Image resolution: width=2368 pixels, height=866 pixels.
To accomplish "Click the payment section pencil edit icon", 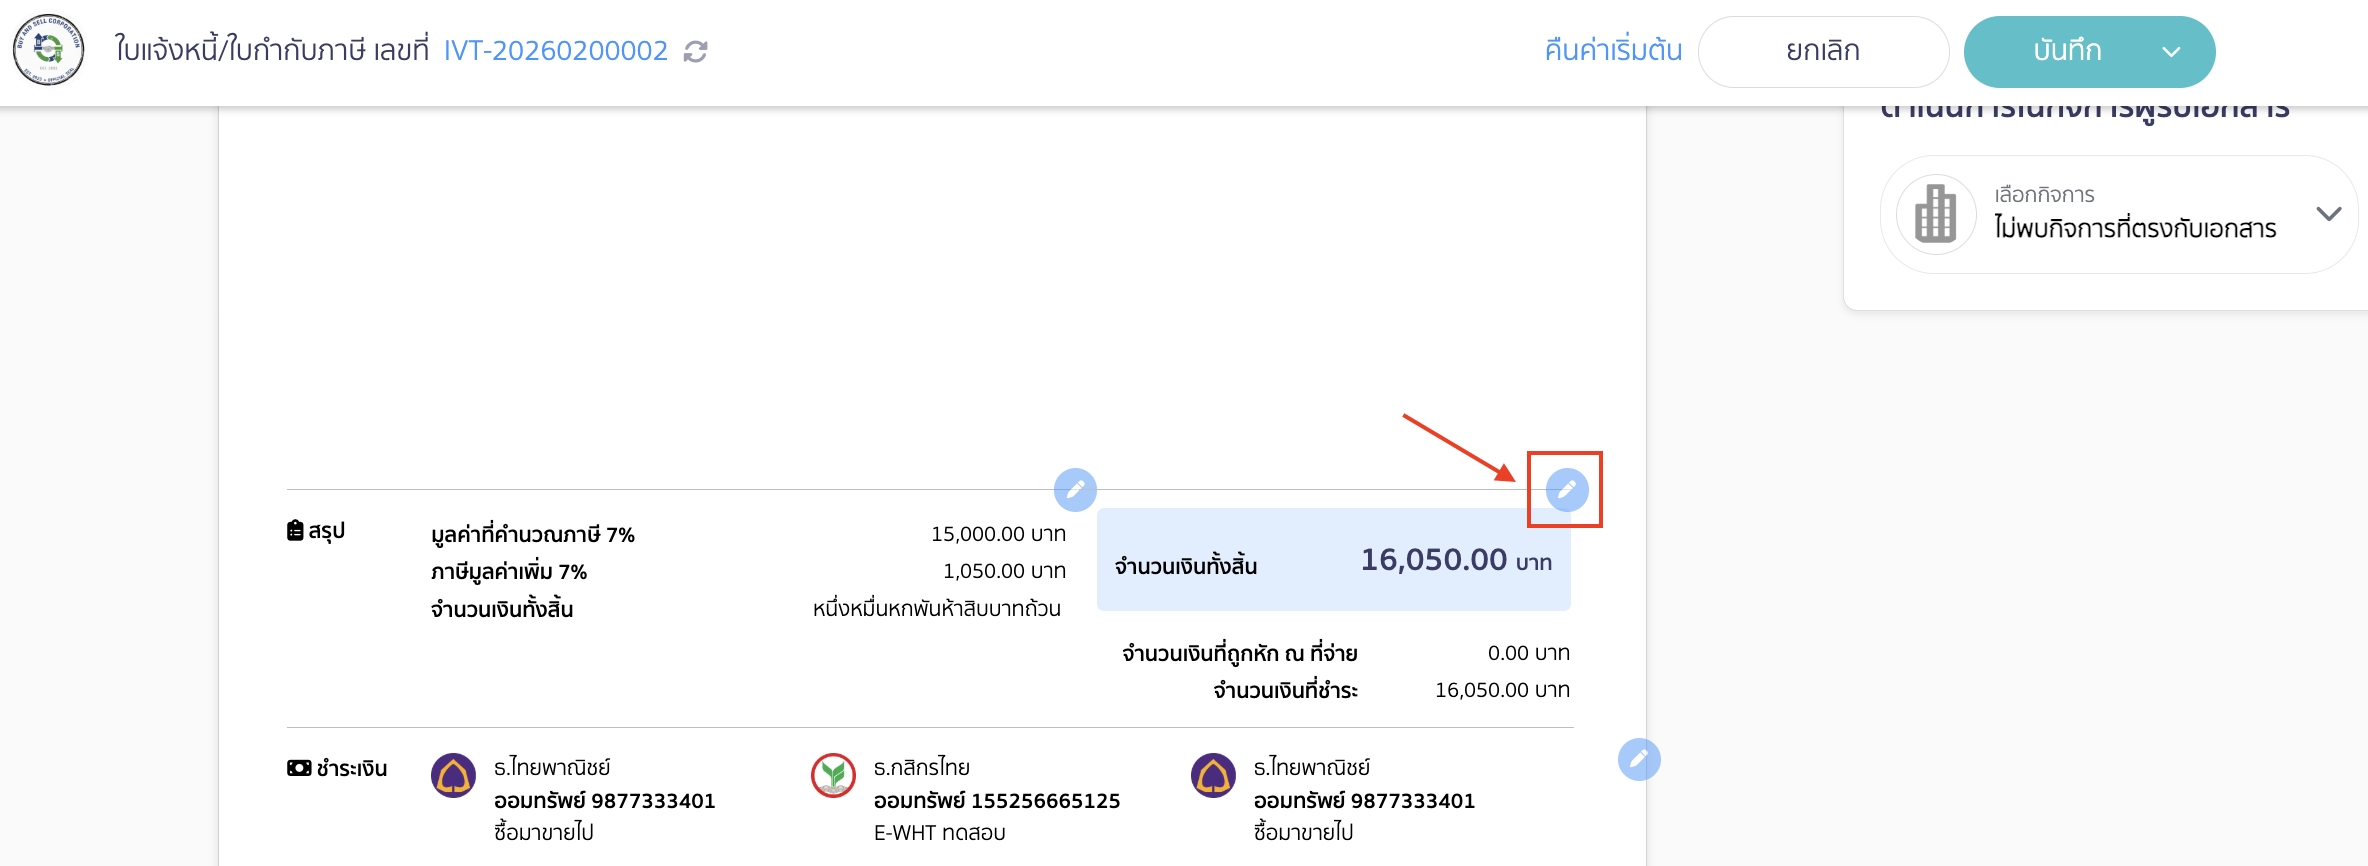I will (1639, 760).
